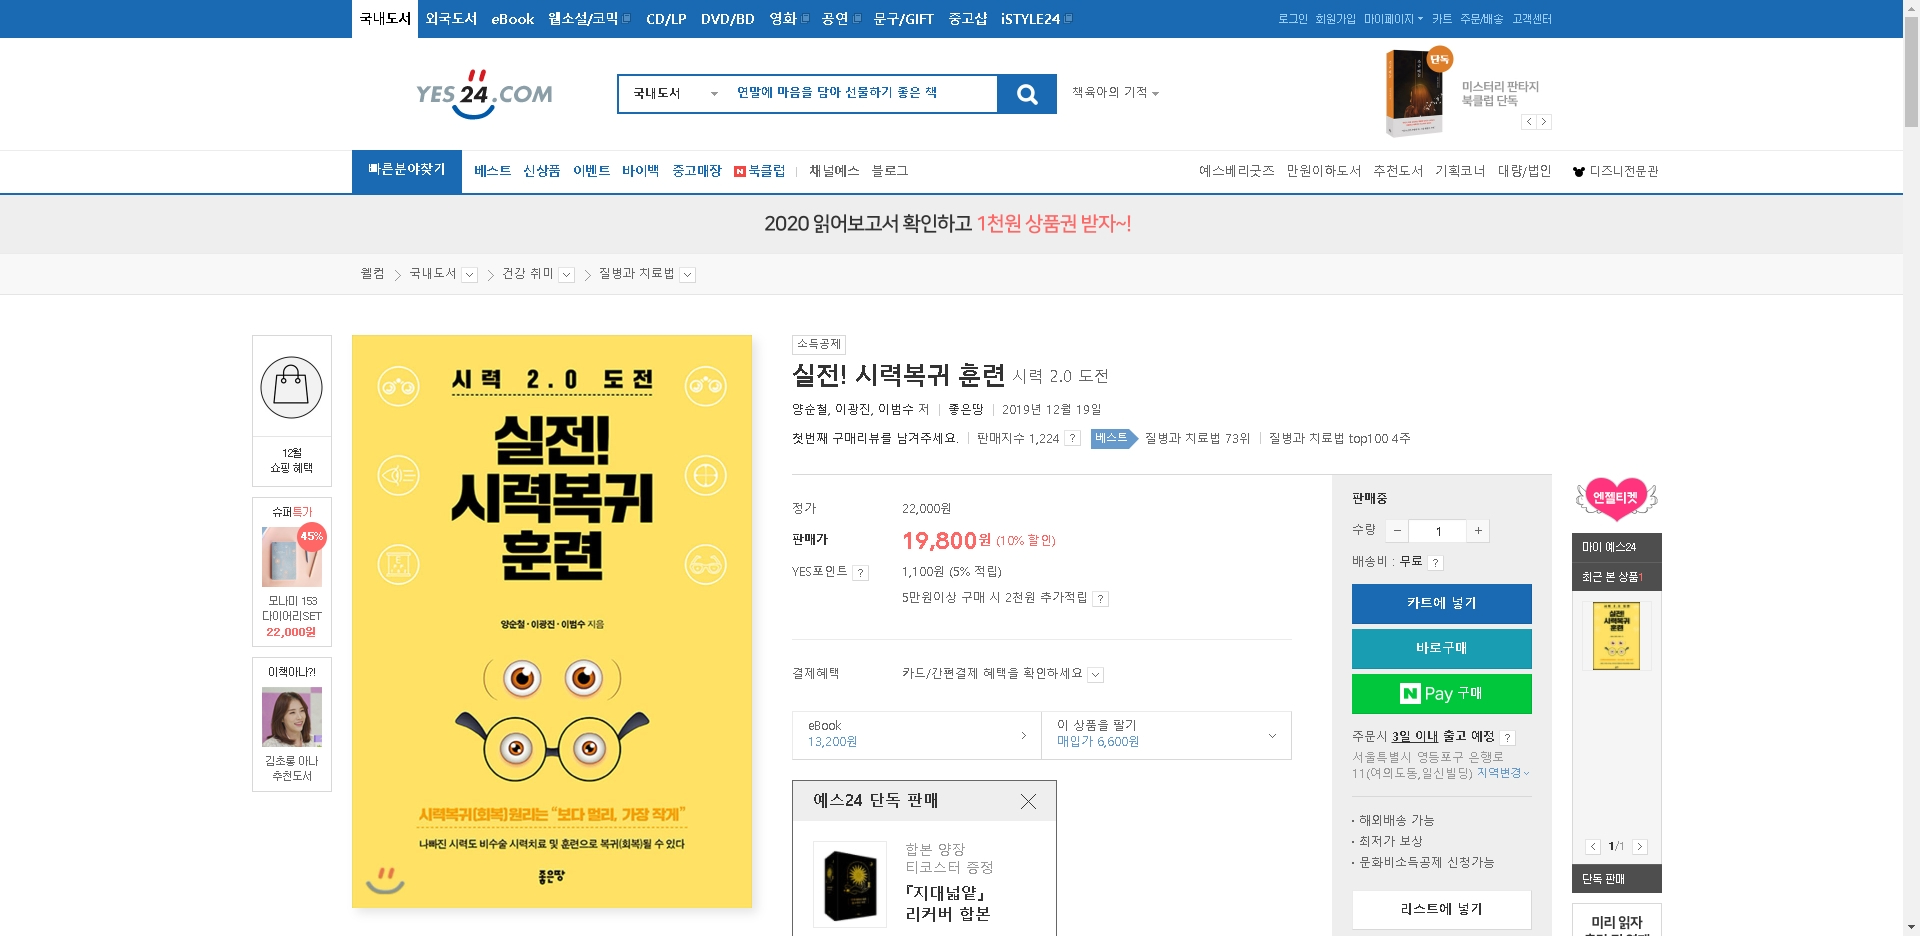
Task: Go to next page of 최근 본 상품
Action: tap(1640, 847)
